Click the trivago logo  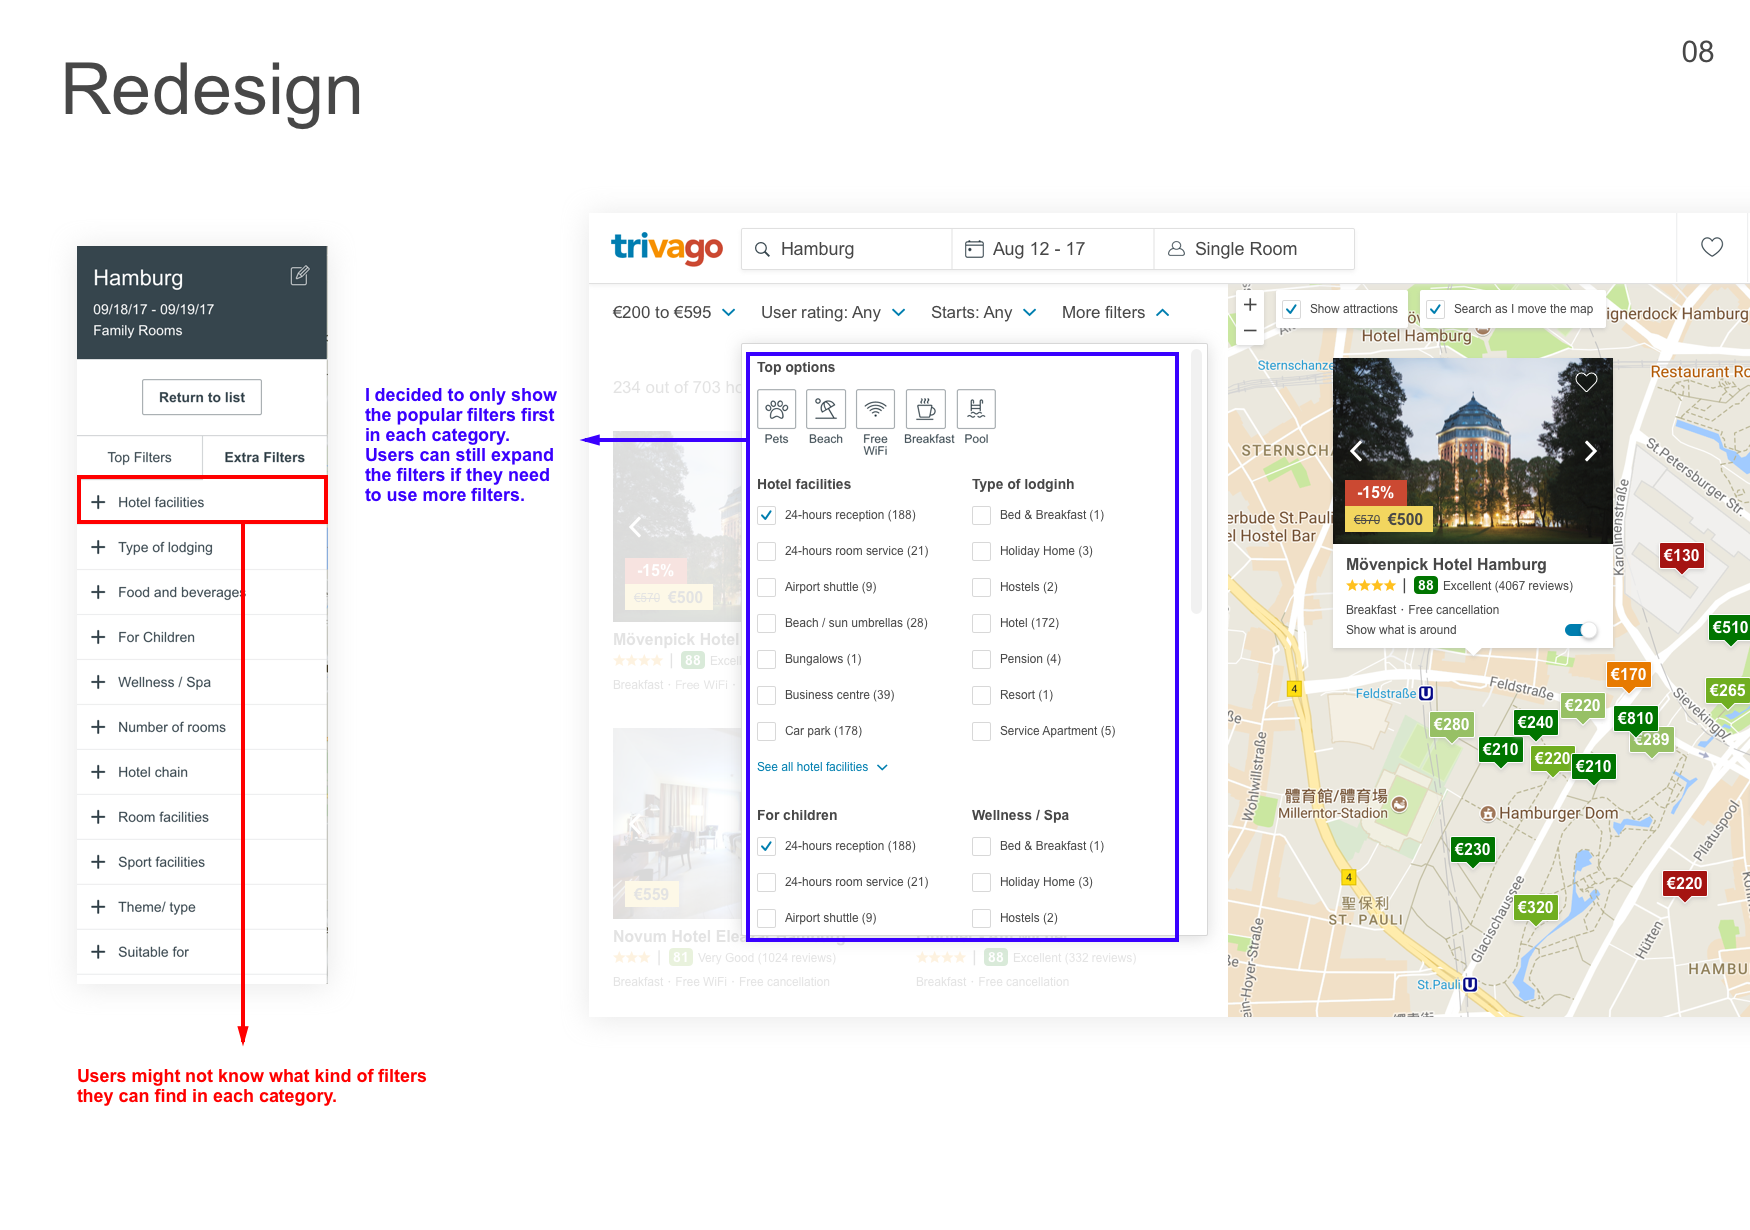tap(667, 248)
